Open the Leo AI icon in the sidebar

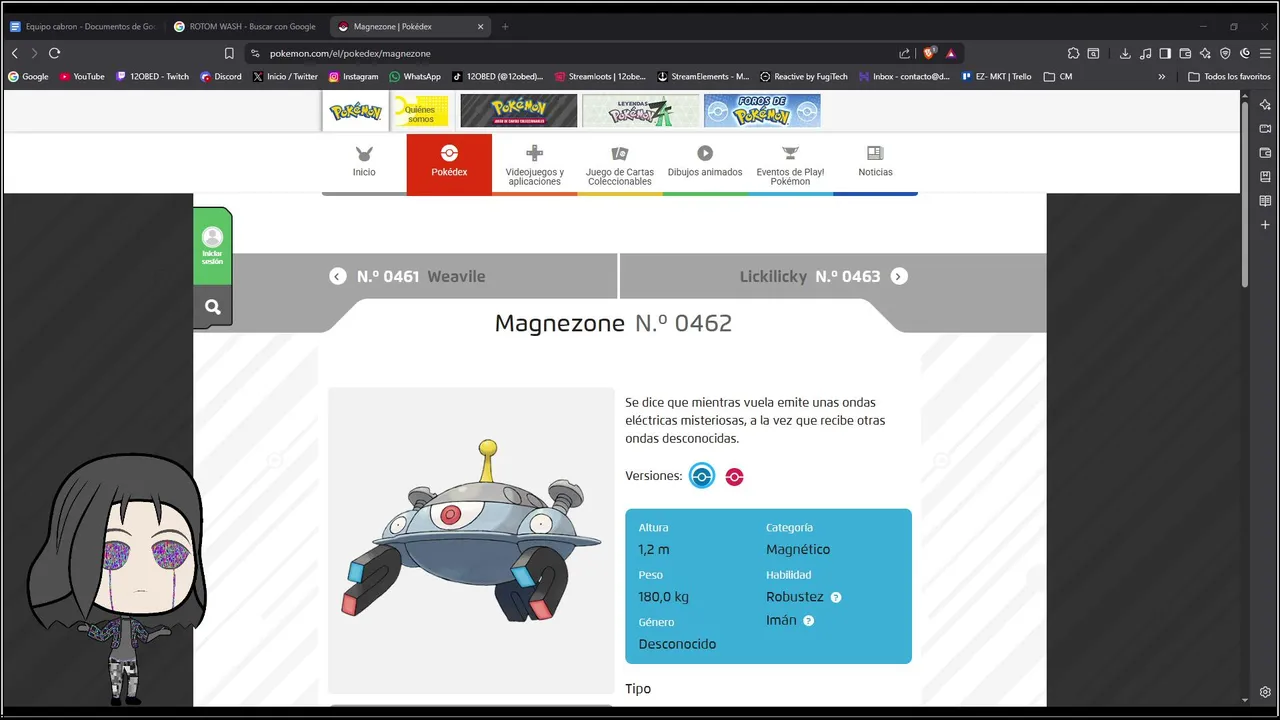(x=1265, y=105)
